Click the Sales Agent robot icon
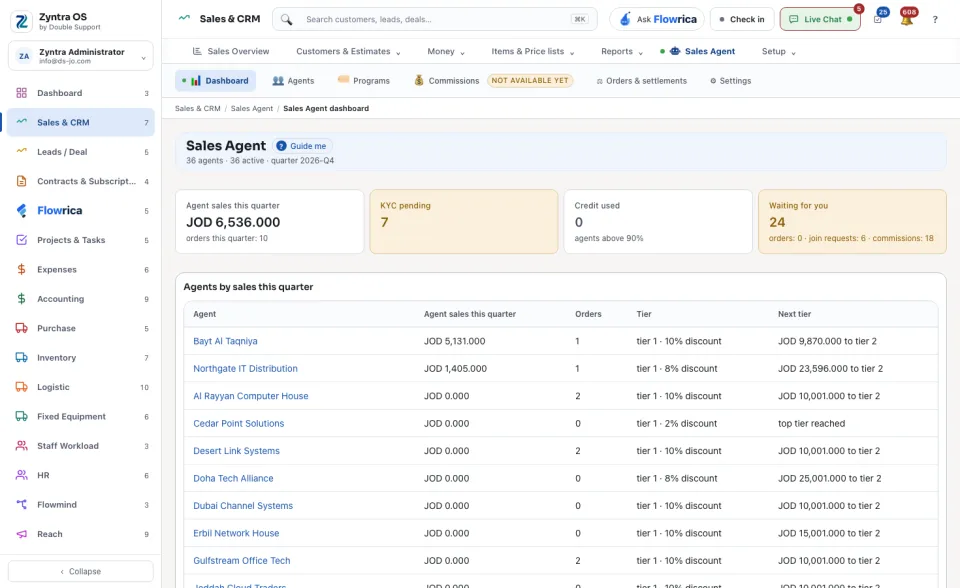Screen dimensions: 960x588 click(x=675, y=51)
